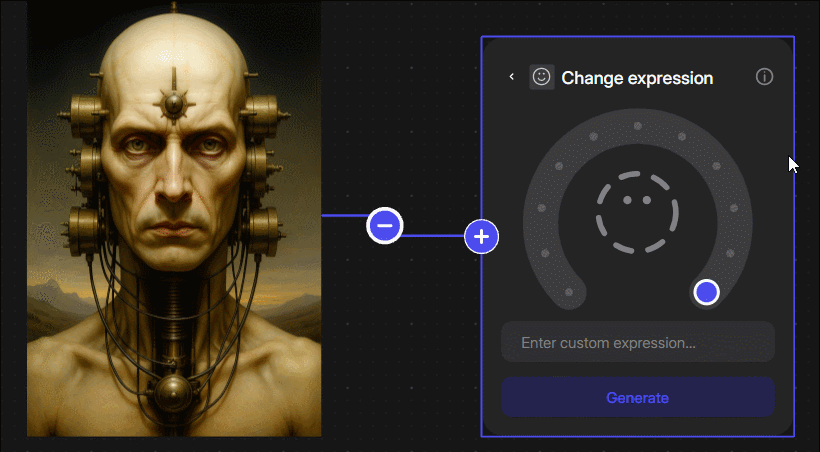Screen dimensions: 820x452
Task: Select the topmost dot on the expression dial
Action: click(x=637, y=126)
